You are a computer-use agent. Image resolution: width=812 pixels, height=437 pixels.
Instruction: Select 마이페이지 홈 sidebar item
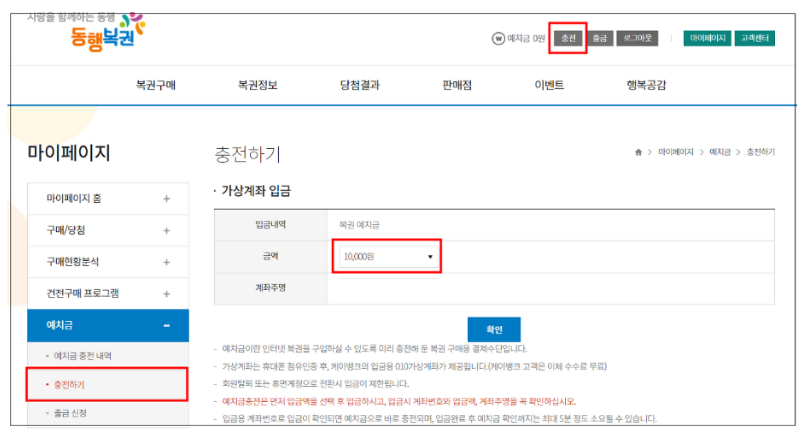coord(108,199)
